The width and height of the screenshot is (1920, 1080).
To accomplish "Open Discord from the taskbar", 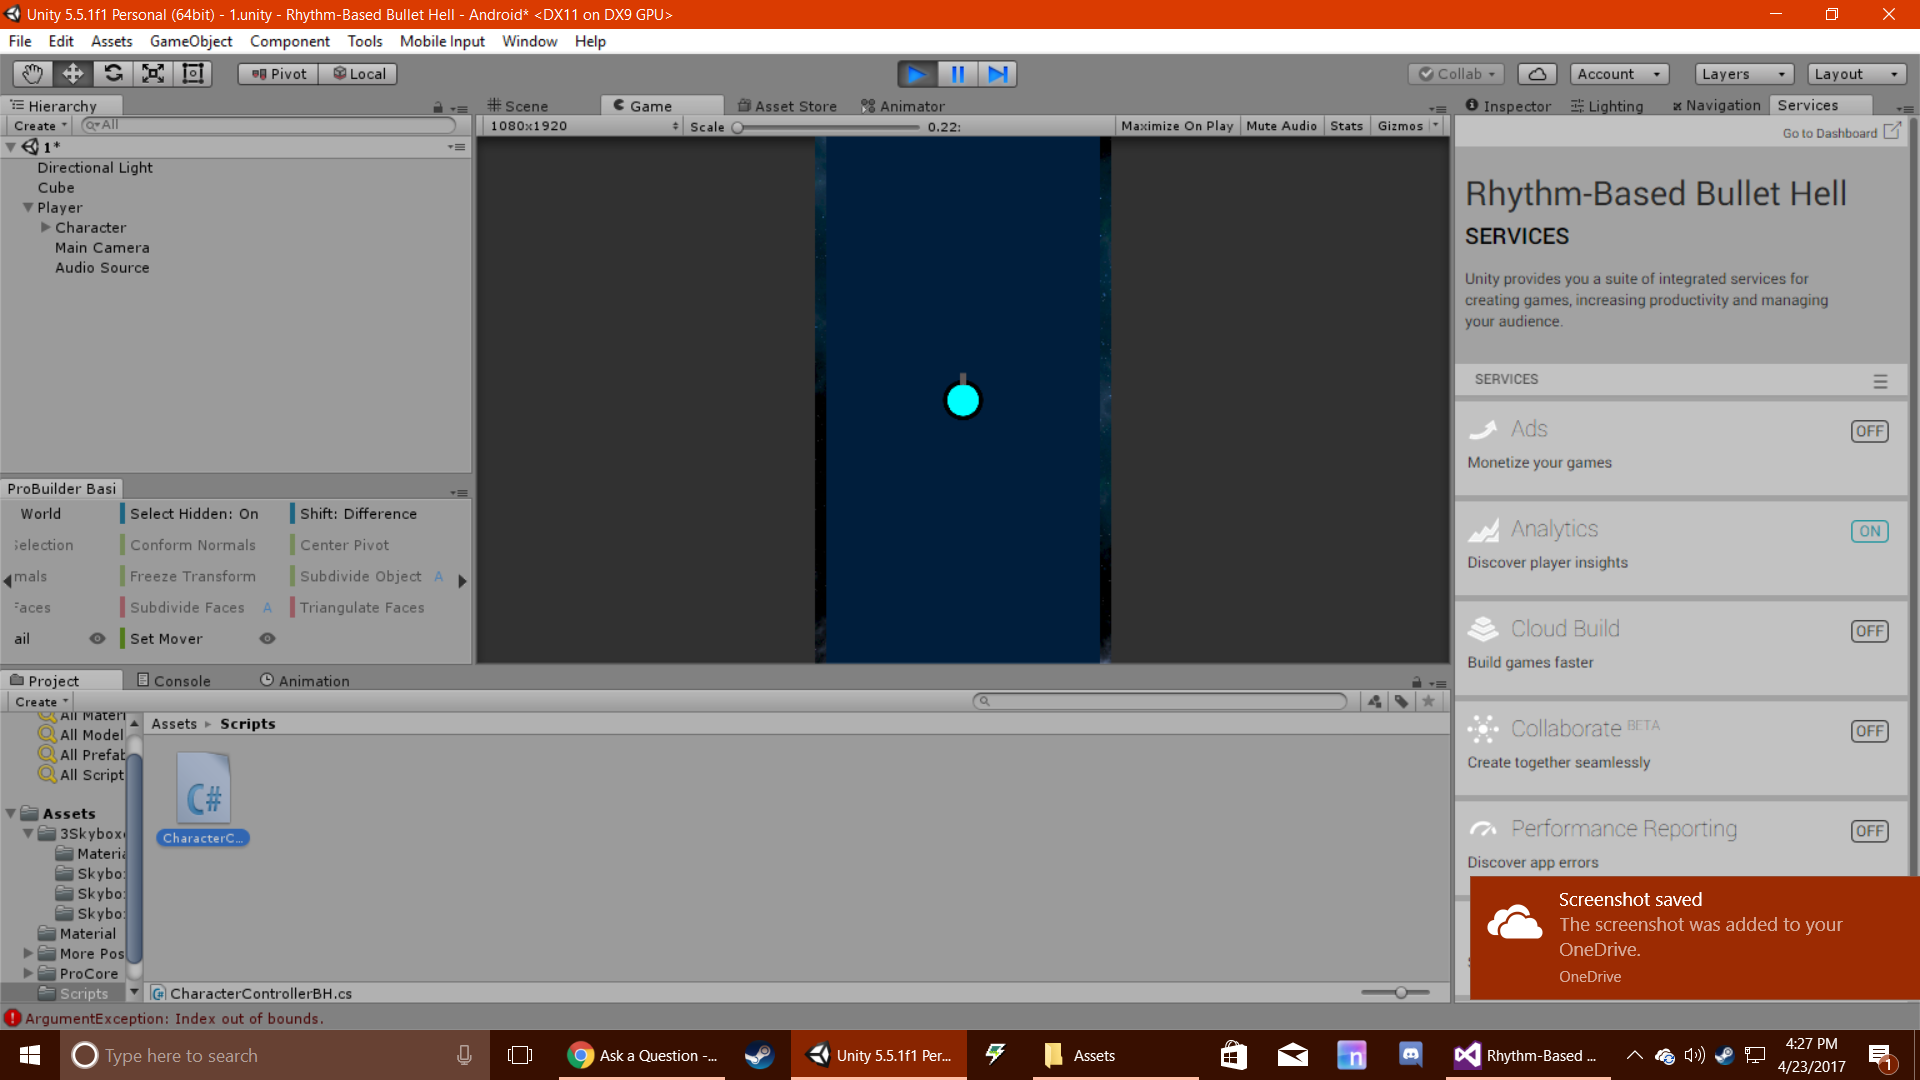I will point(1411,1055).
